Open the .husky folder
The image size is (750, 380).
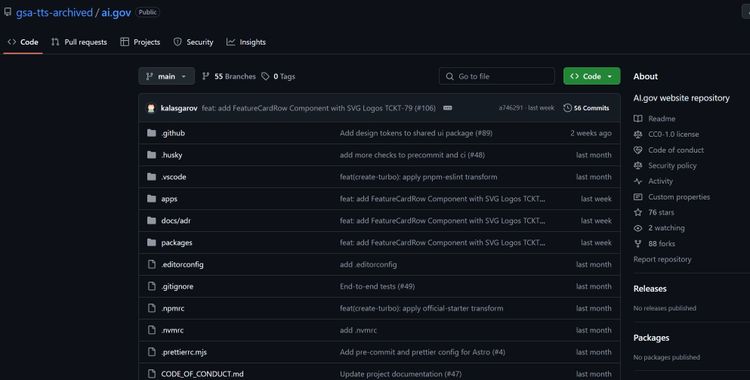[x=172, y=155]
